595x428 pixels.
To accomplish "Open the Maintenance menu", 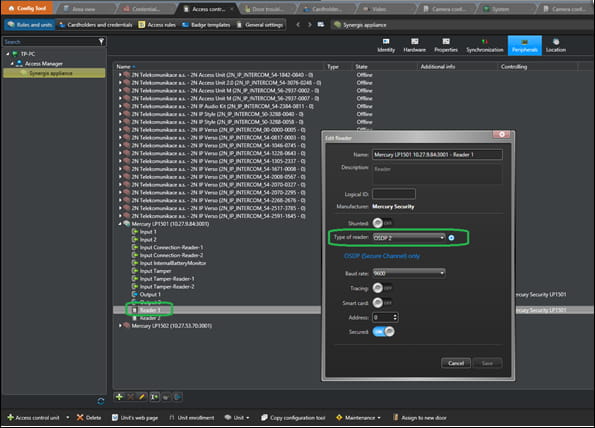I will click(358, 418).
